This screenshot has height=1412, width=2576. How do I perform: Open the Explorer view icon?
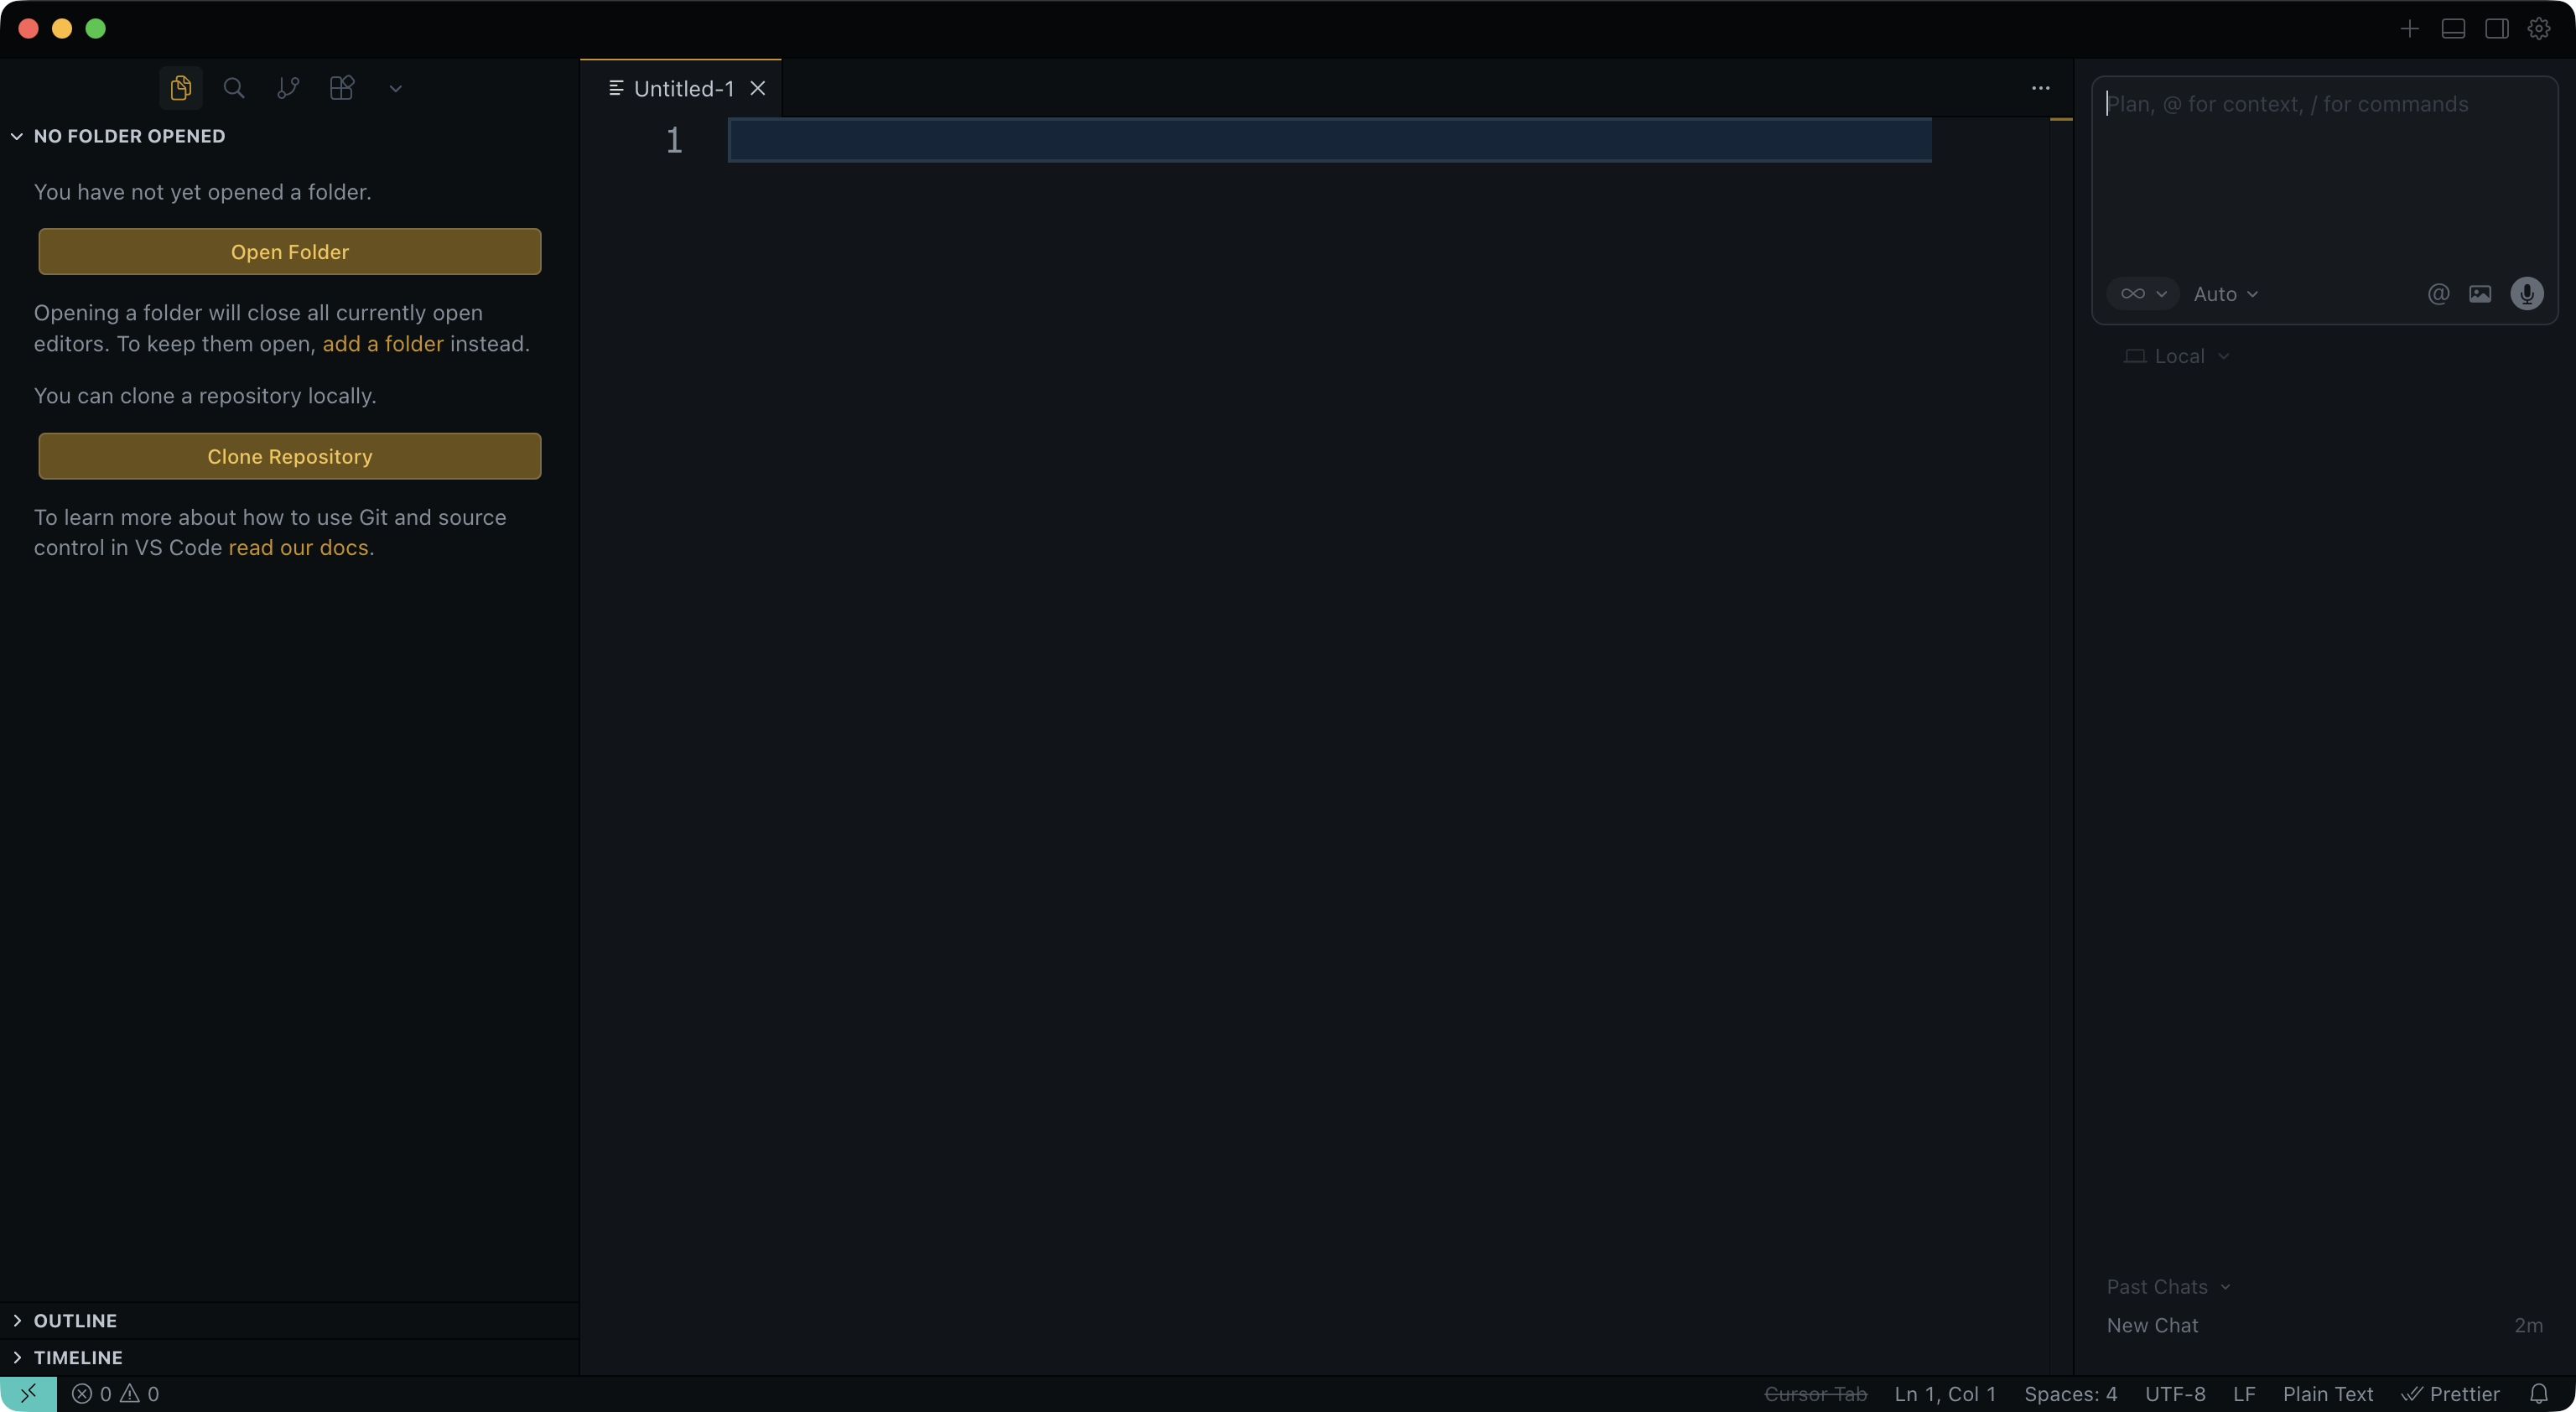tap(180, 88)
